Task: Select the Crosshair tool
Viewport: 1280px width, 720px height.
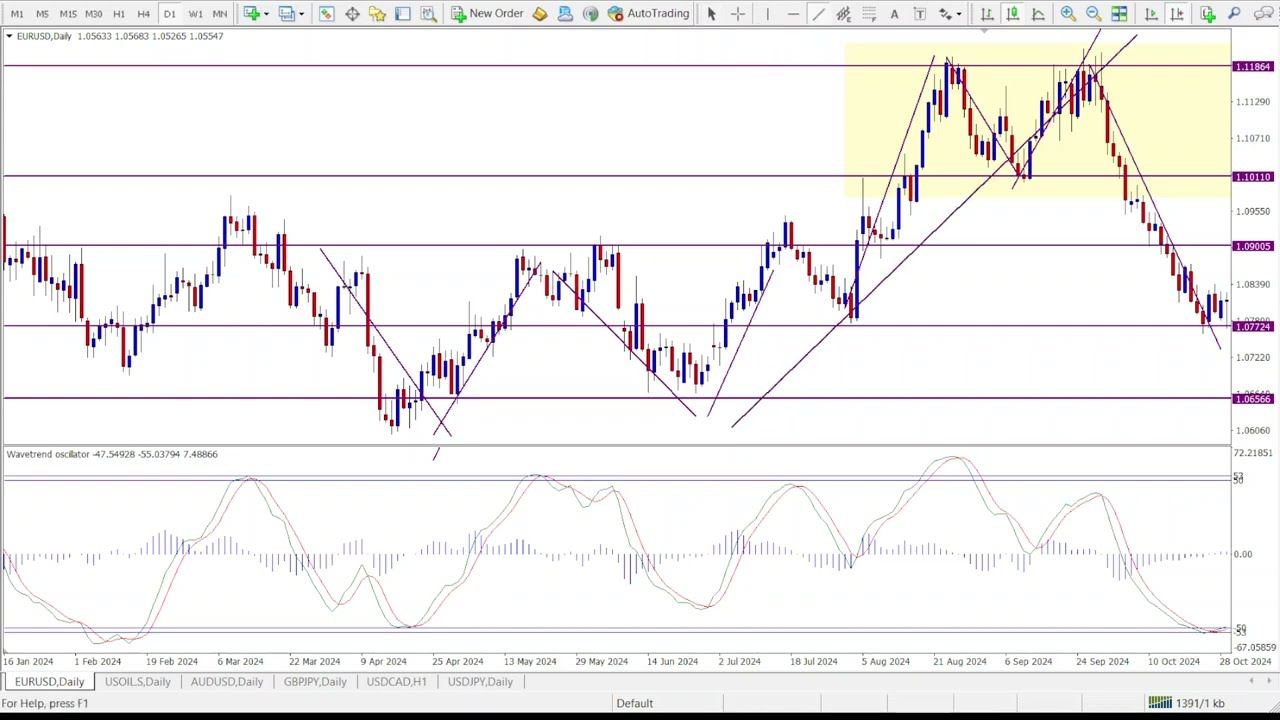Action: coord(737,13)
